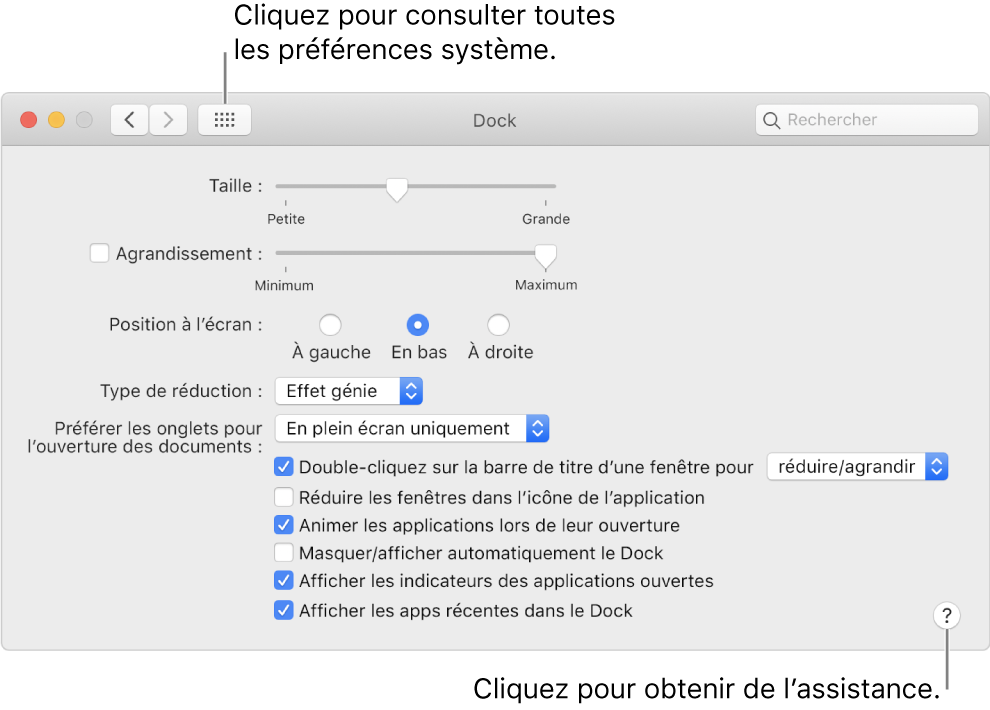Open help with the question mark button
990x710 pixels.
(946, 615)
